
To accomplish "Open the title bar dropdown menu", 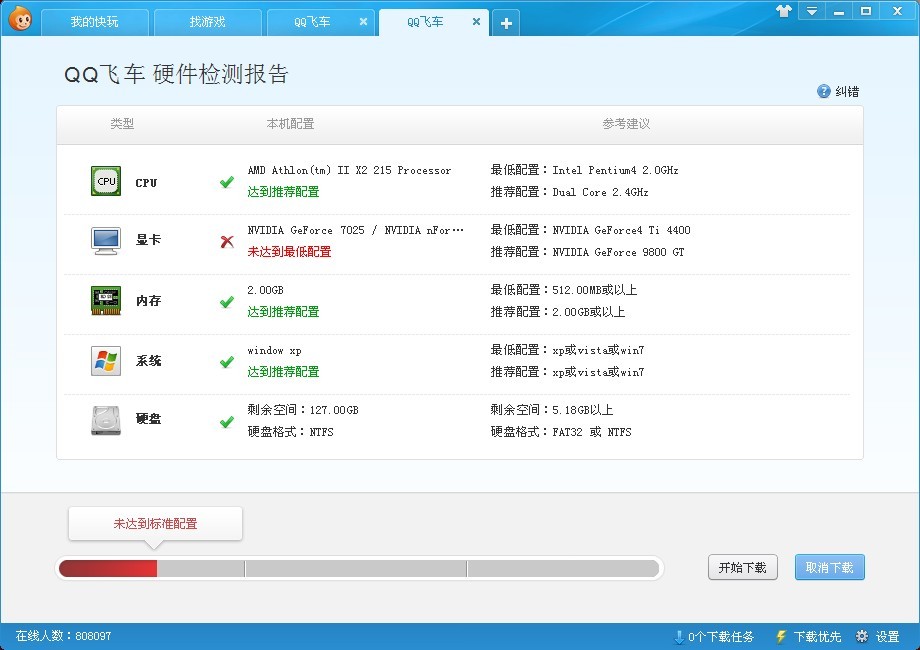I will tap(812, 11).
